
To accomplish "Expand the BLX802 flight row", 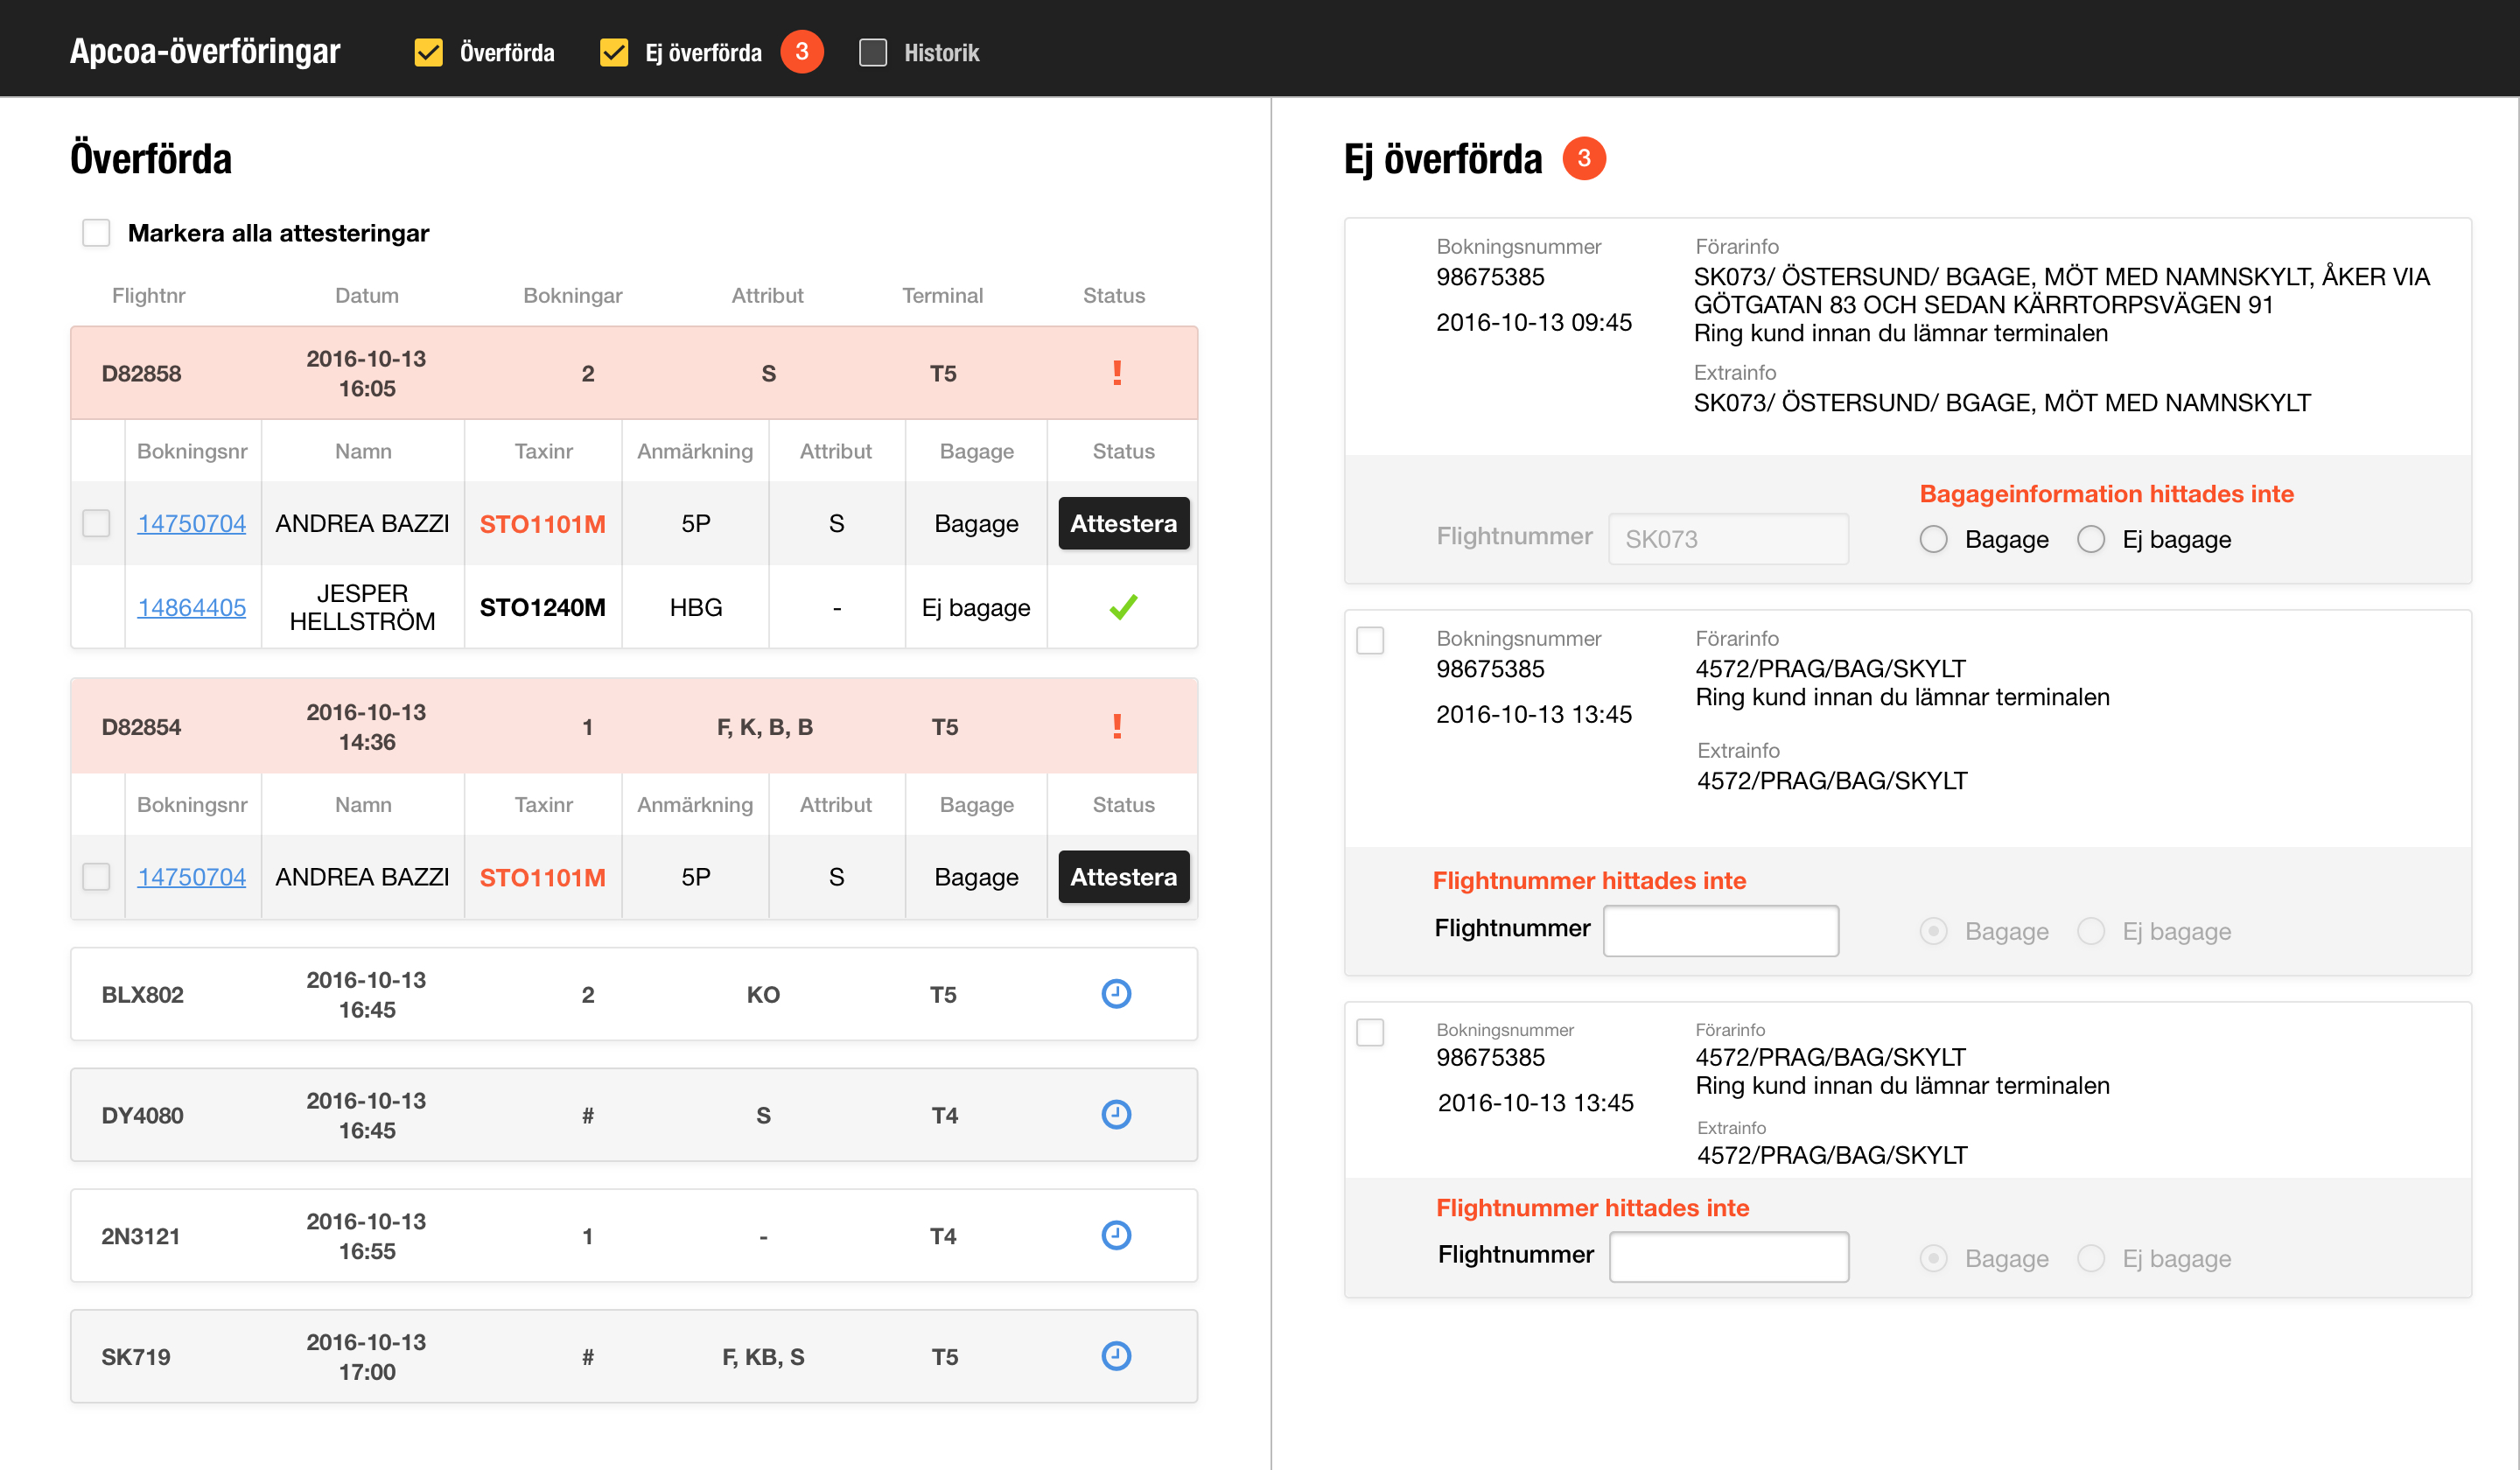I will pos(634,994).
